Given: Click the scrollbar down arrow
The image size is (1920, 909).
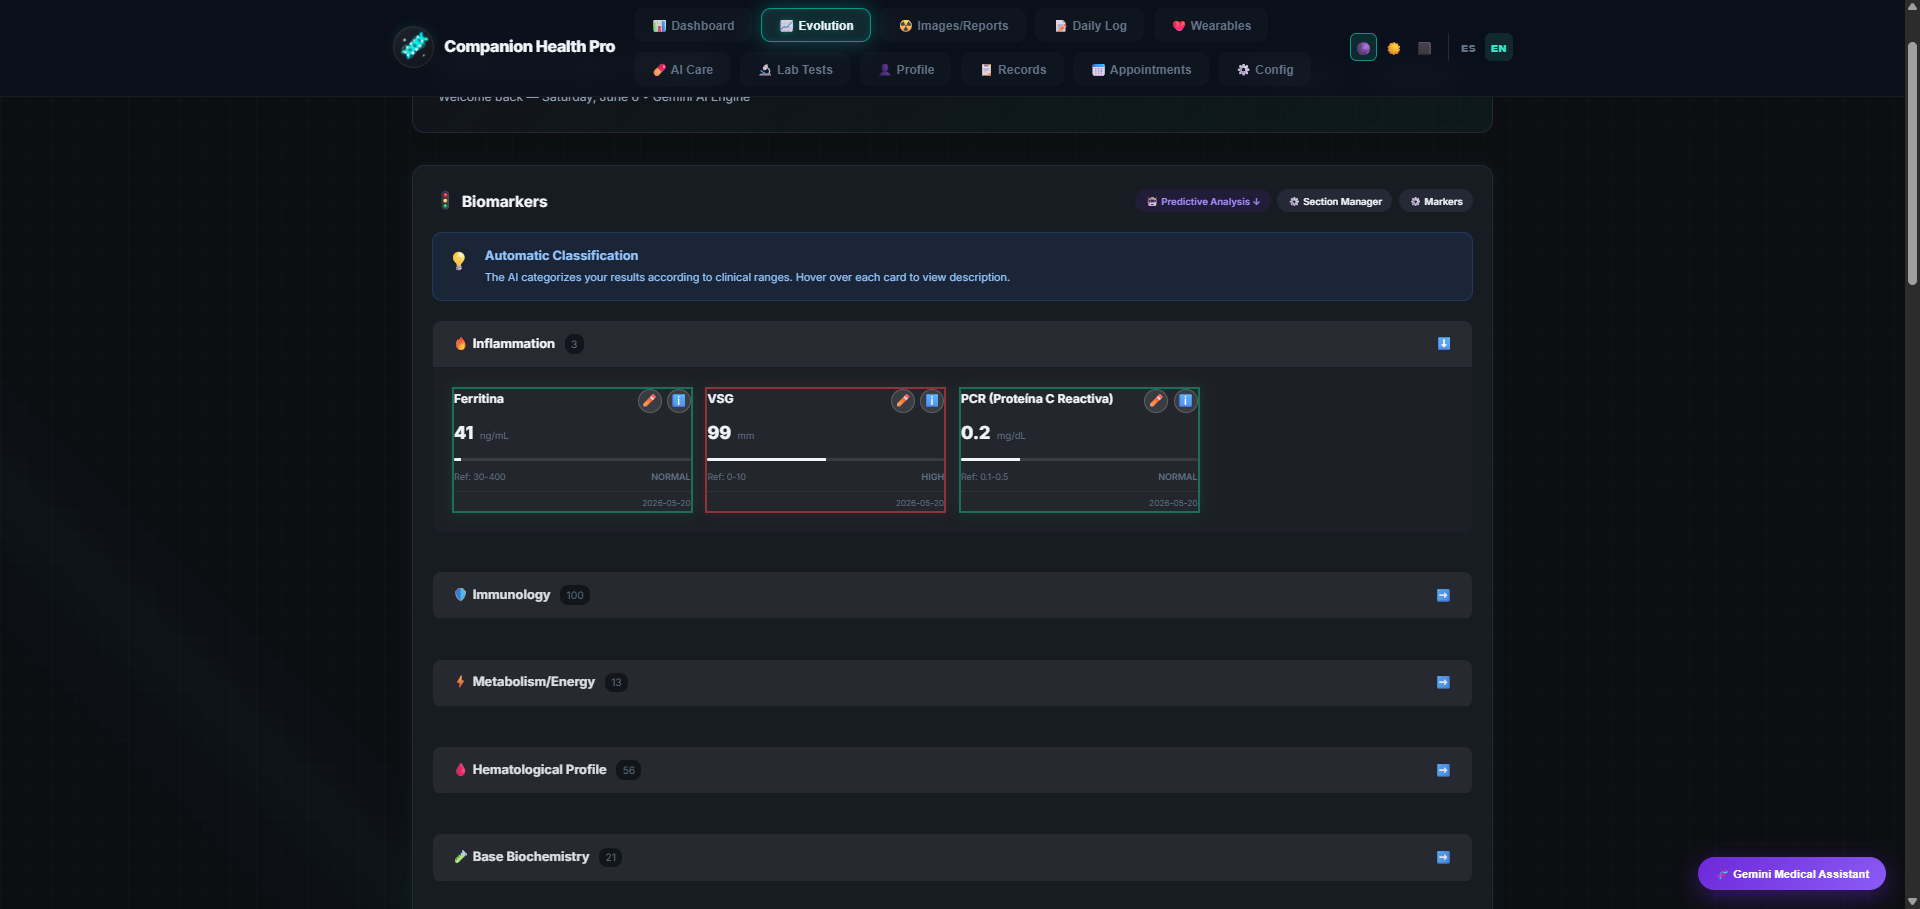Looking at the screenshot, I should click(1912, 901).
